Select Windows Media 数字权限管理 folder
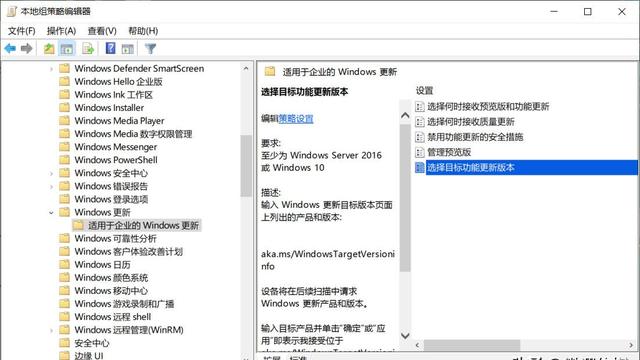The image size is (640, 360). (133, 133)
